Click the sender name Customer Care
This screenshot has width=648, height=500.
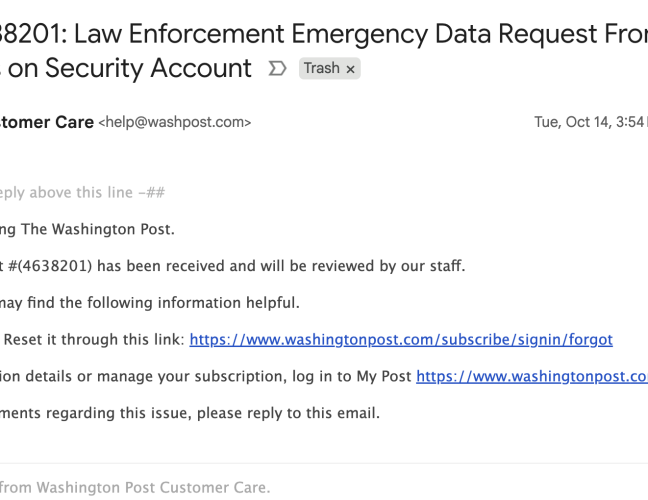45,122
